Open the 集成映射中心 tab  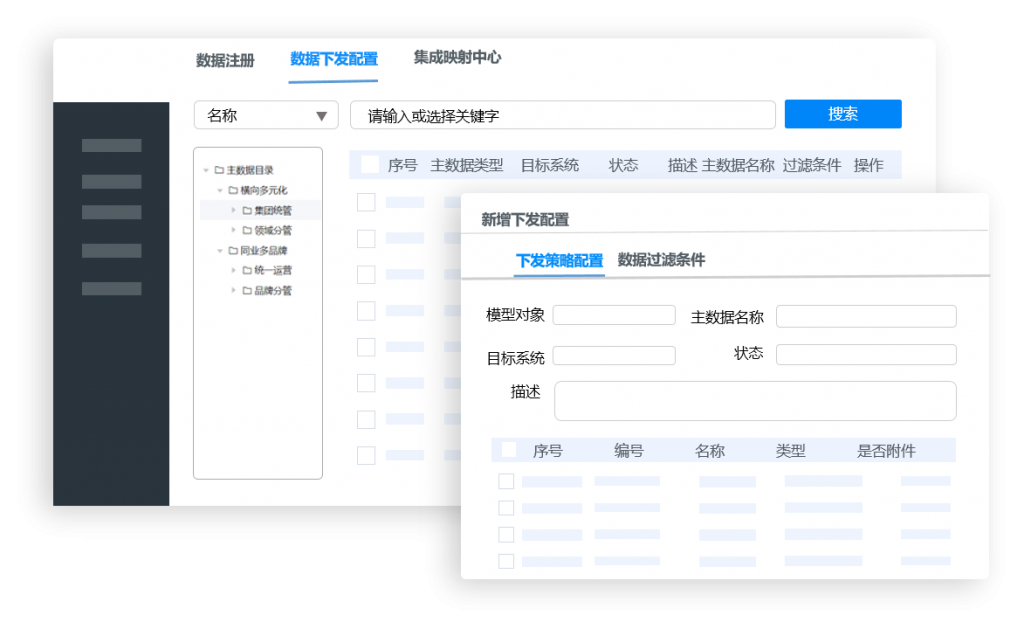(x=457, y=58)
